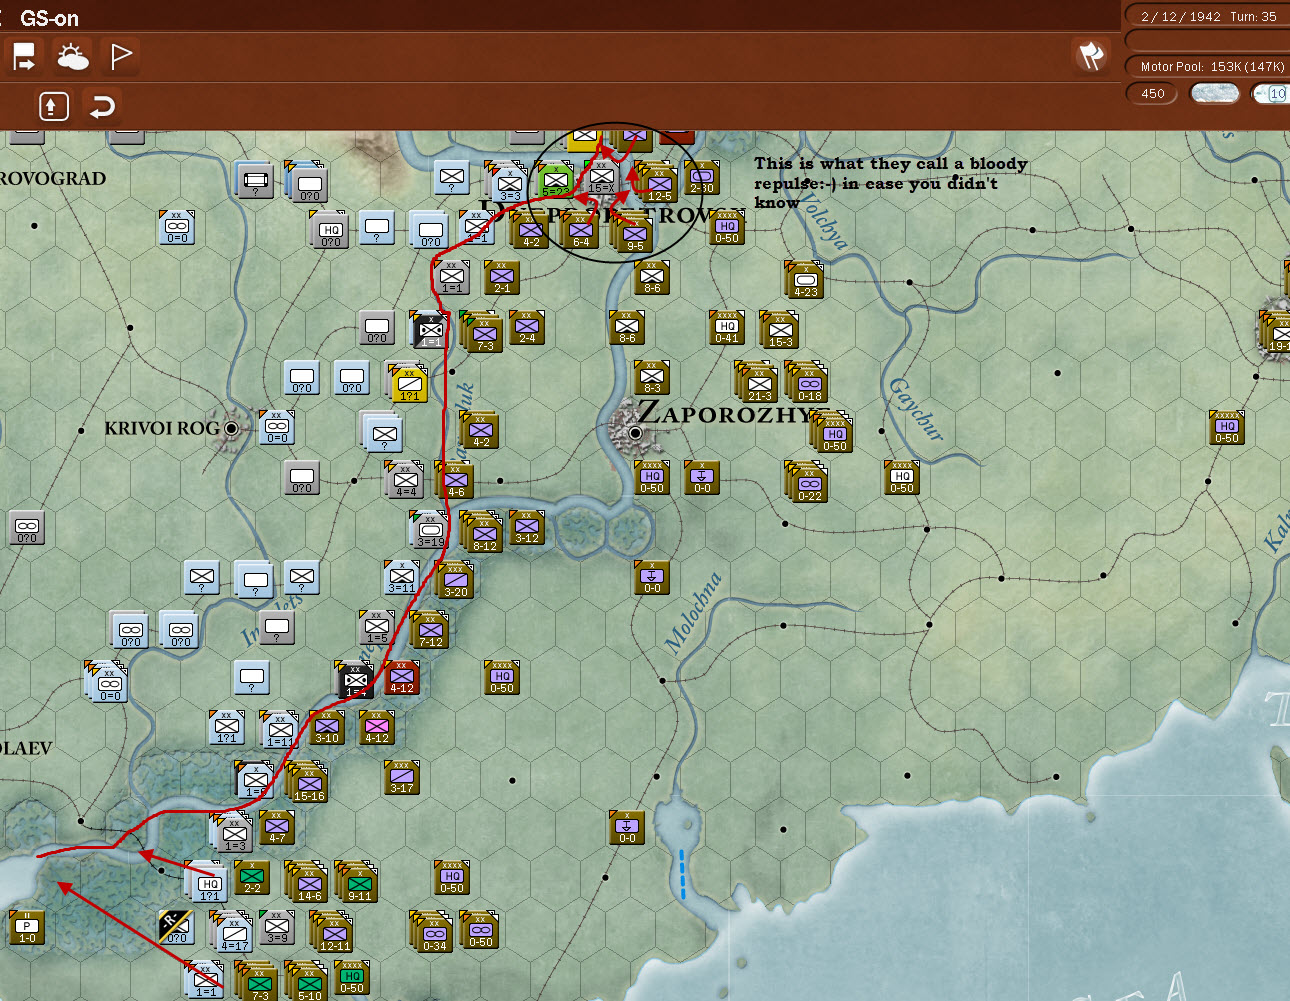Select the 3=9 infantry counter
The image size is (1290, 1001).
(x=277, y=927)
